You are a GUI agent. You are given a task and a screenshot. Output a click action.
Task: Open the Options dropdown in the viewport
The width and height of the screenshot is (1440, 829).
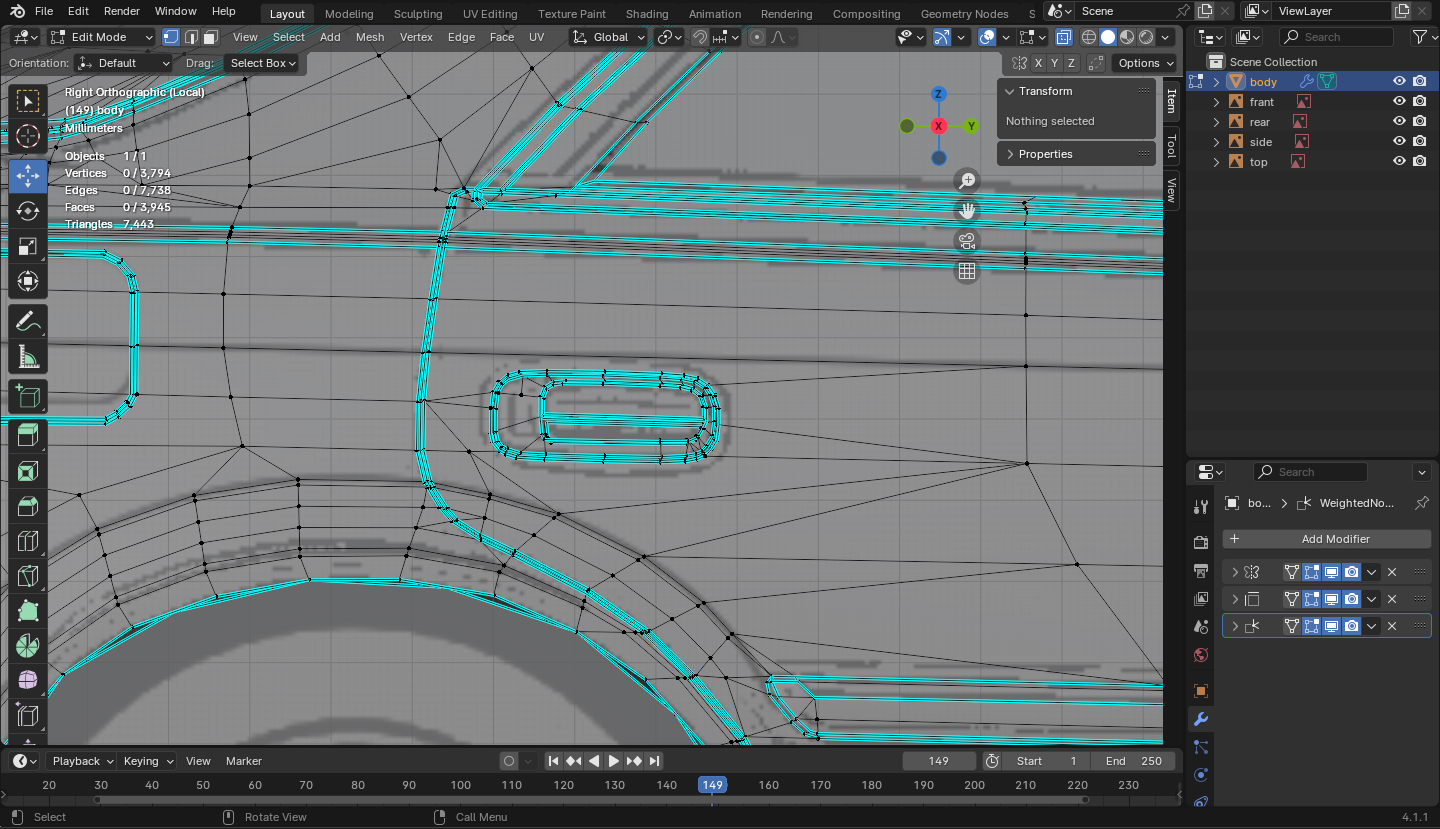coord(1146,63)
